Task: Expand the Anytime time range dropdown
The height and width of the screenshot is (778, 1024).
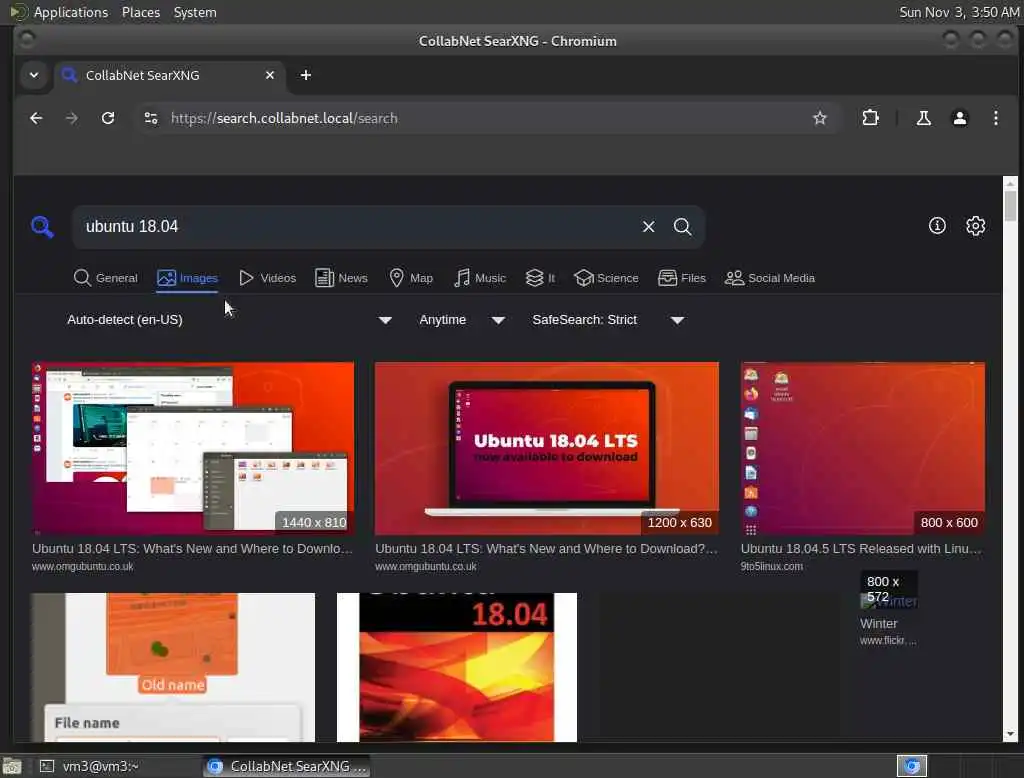Action: coord(462,320)
